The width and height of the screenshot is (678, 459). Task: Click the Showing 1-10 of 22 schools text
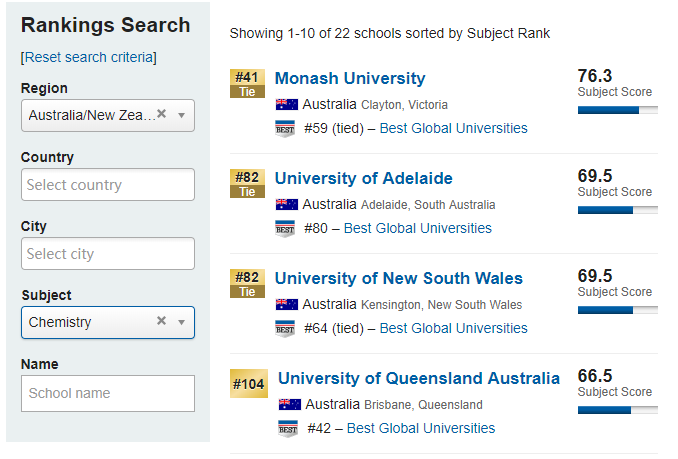(x=390, y=33)
